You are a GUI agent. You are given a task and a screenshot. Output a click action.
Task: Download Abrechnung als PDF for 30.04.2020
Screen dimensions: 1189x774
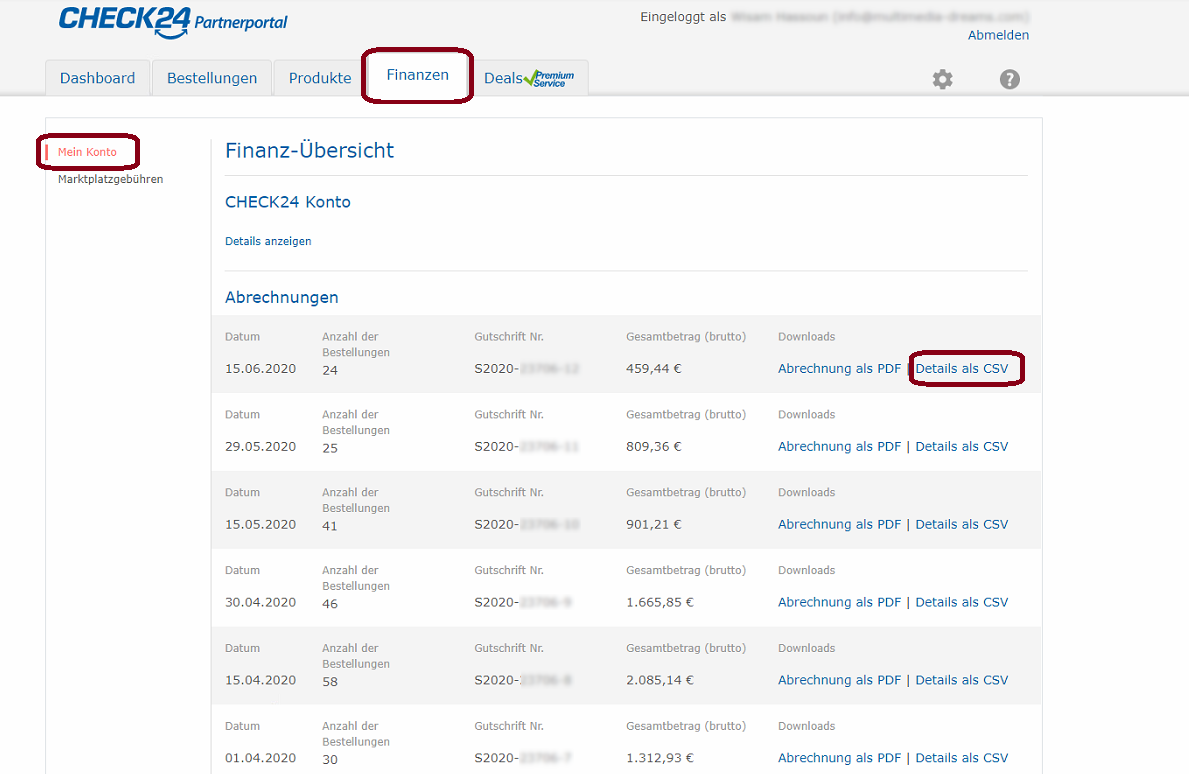[x=839, y=602]
